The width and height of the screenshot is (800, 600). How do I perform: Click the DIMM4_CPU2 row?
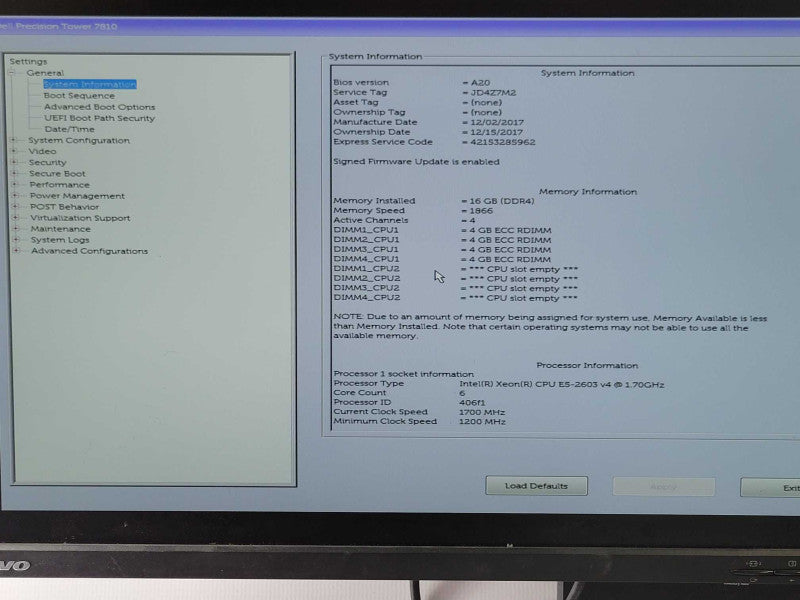pyautogui.click(x=456, y=298)
